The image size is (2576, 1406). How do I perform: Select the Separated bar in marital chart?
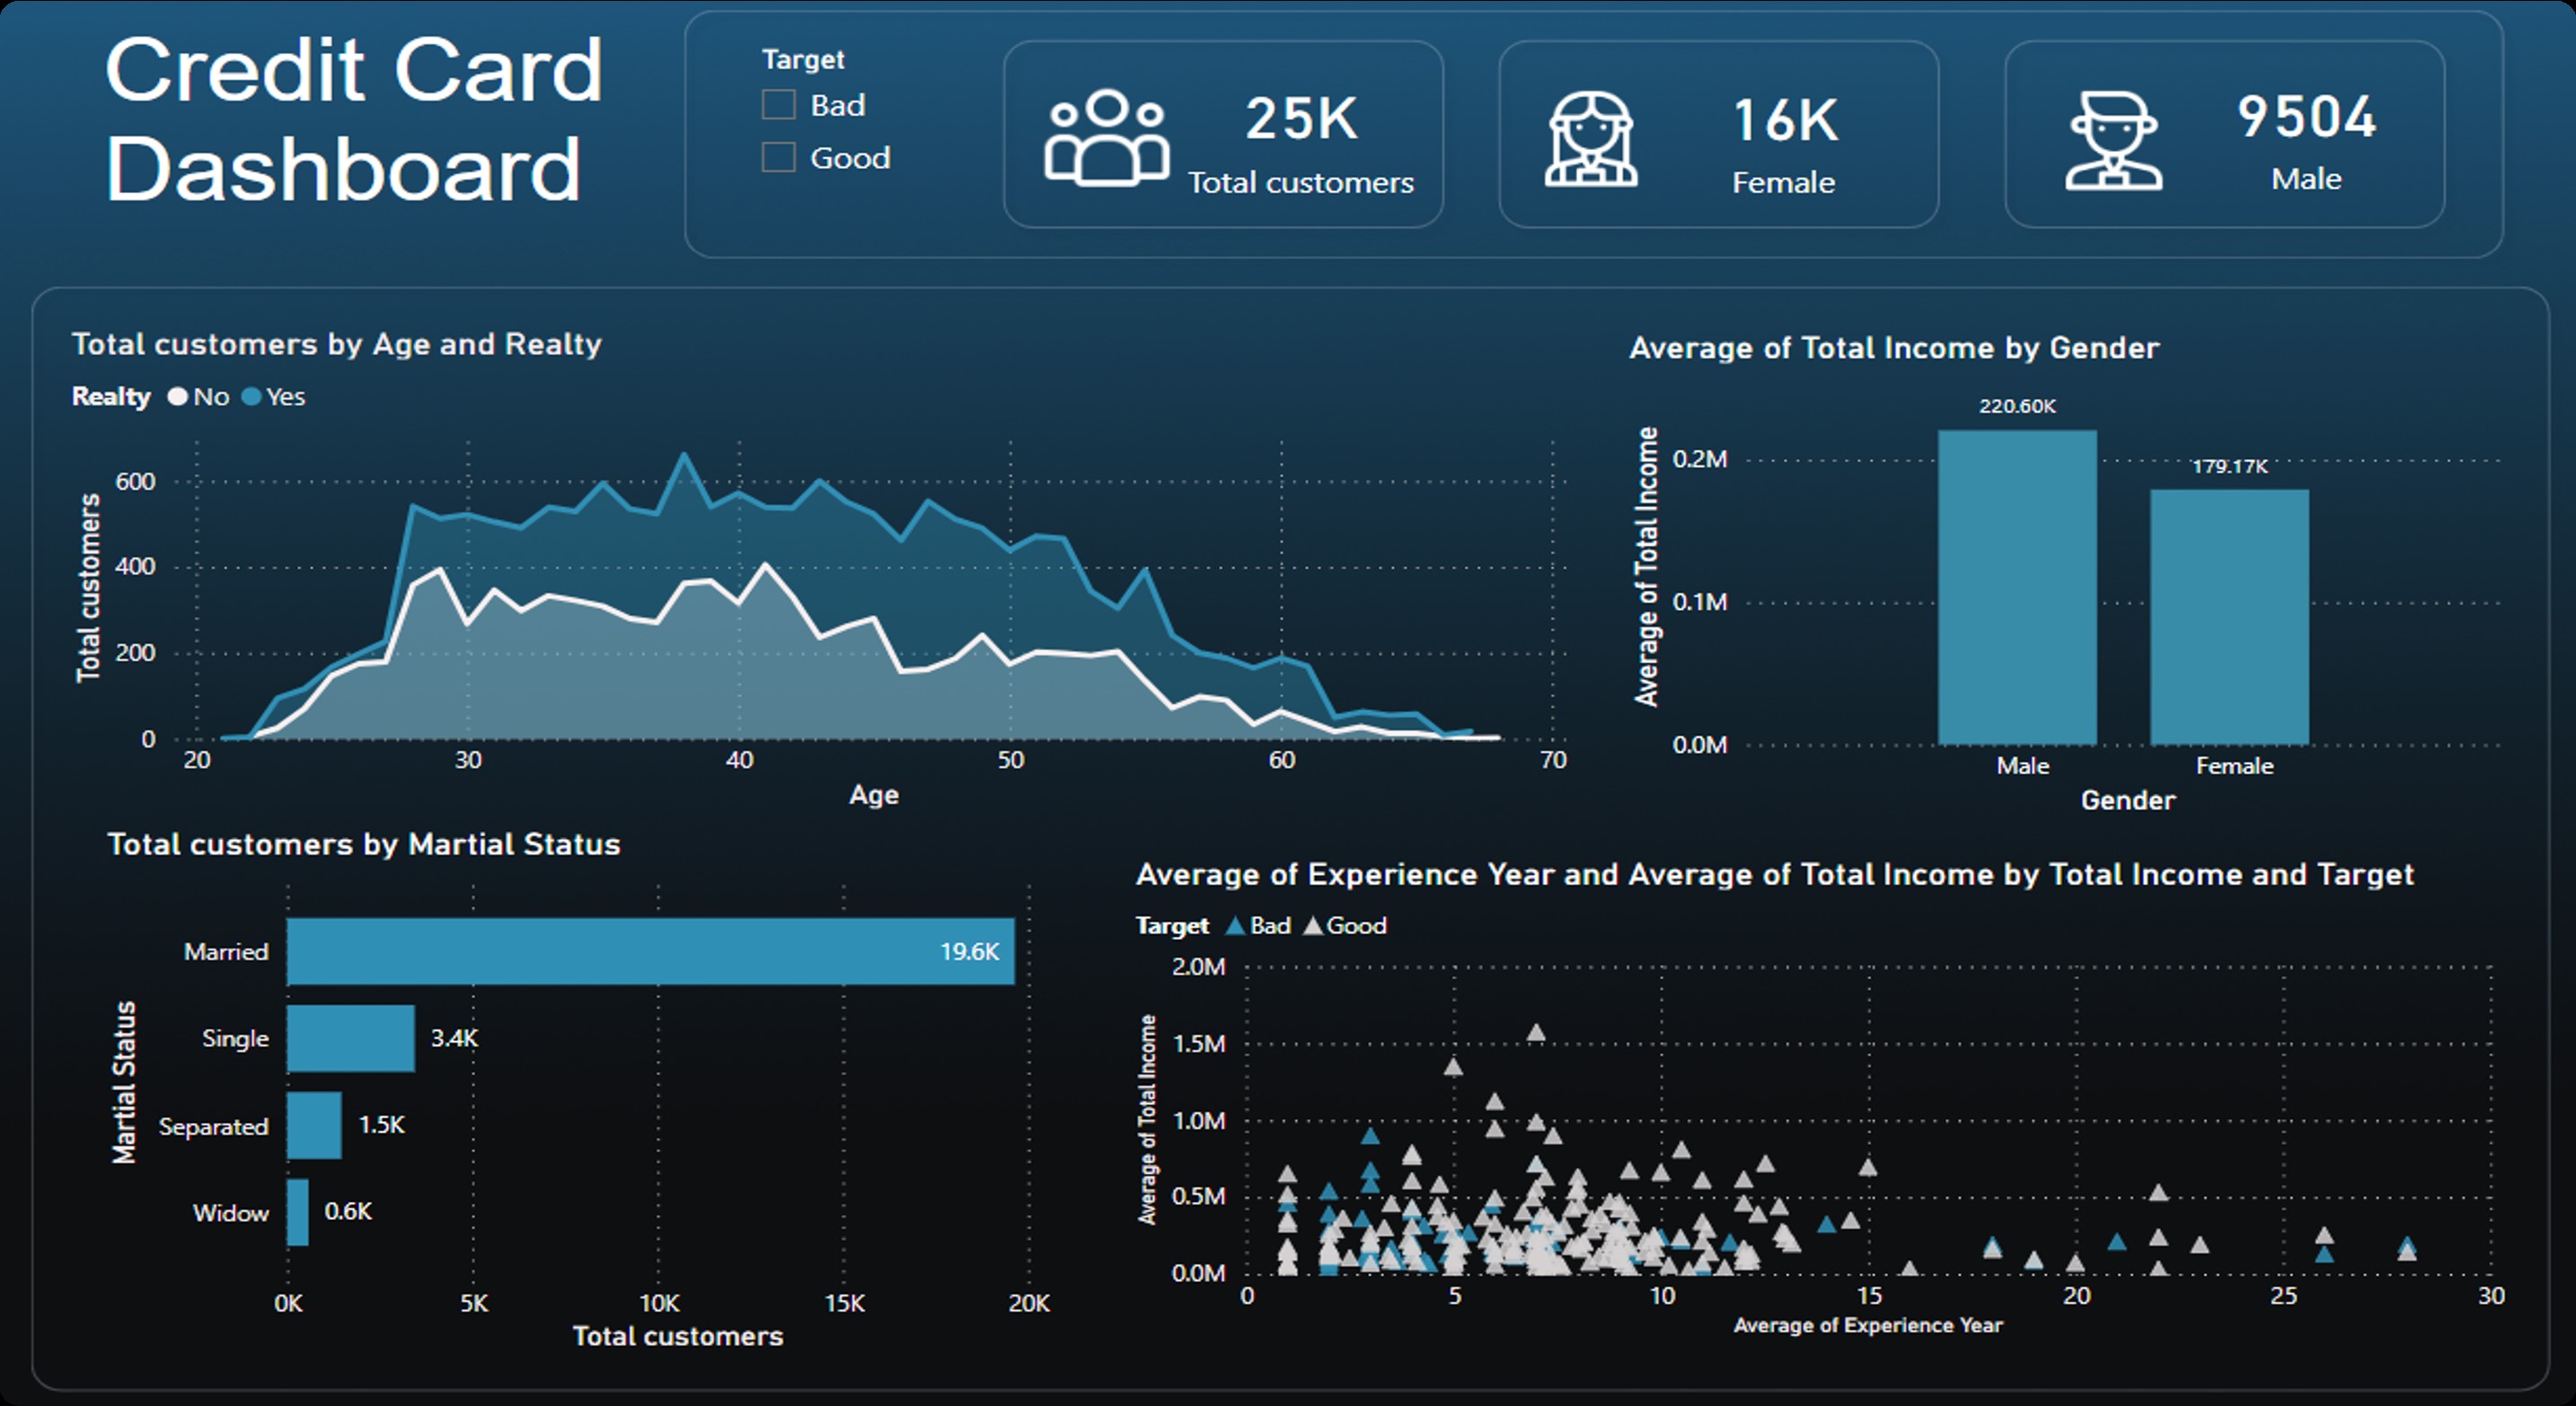pos(315,1126)
